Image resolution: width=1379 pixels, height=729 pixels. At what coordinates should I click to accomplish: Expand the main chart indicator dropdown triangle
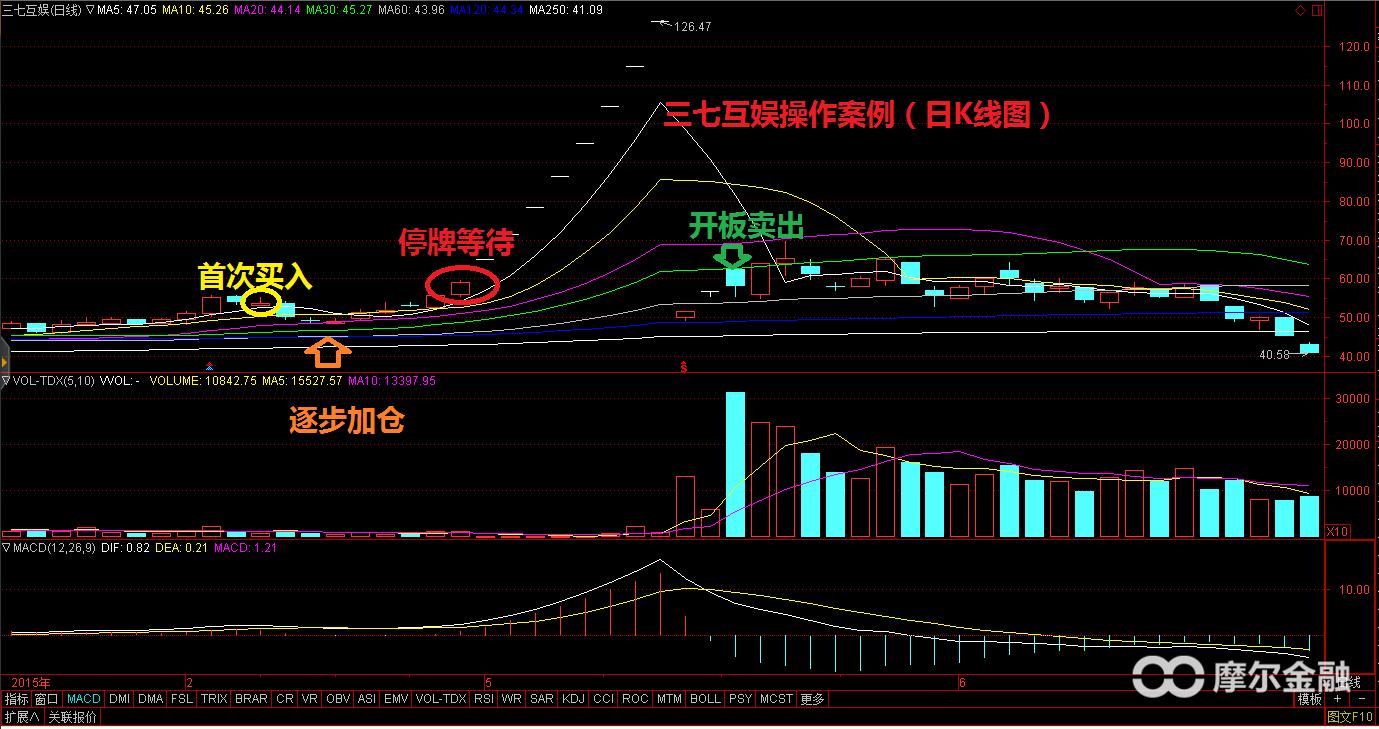tap(90, 9)
